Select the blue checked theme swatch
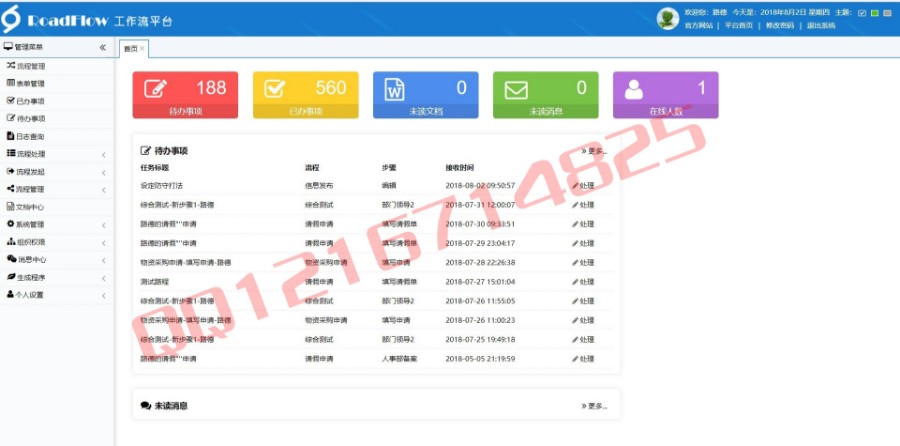Screen dimensions: 900x446 coord(862,13)
